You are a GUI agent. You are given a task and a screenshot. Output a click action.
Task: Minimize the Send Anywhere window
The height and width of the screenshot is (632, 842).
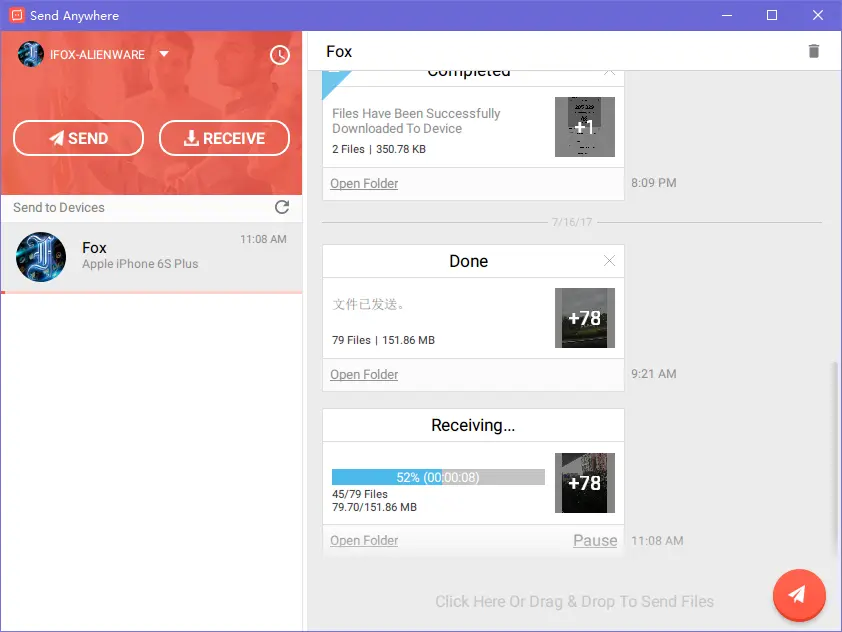point(727,15)
